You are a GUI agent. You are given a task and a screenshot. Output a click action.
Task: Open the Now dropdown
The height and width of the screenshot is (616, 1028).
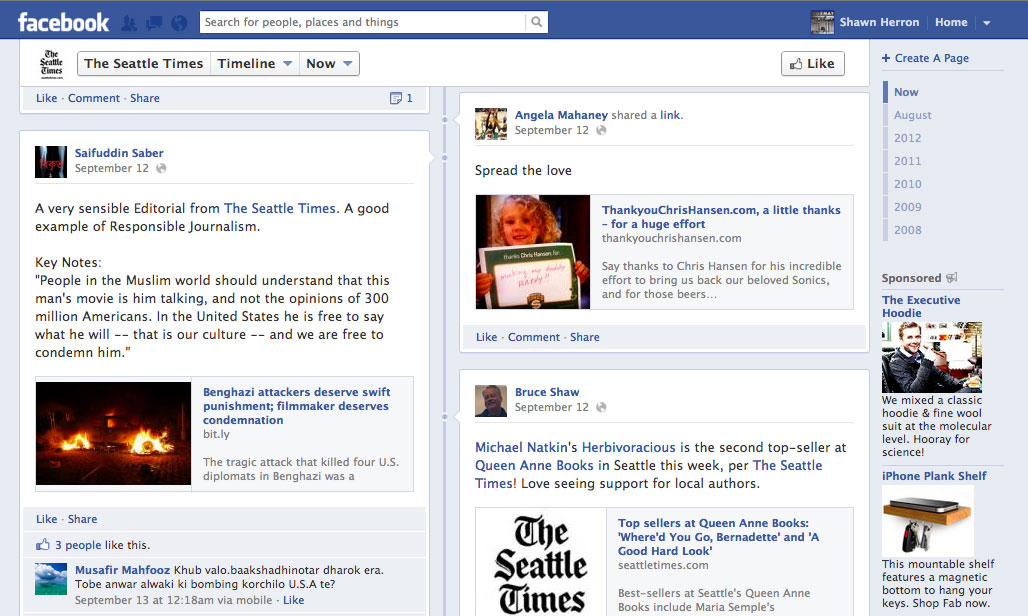329,64
